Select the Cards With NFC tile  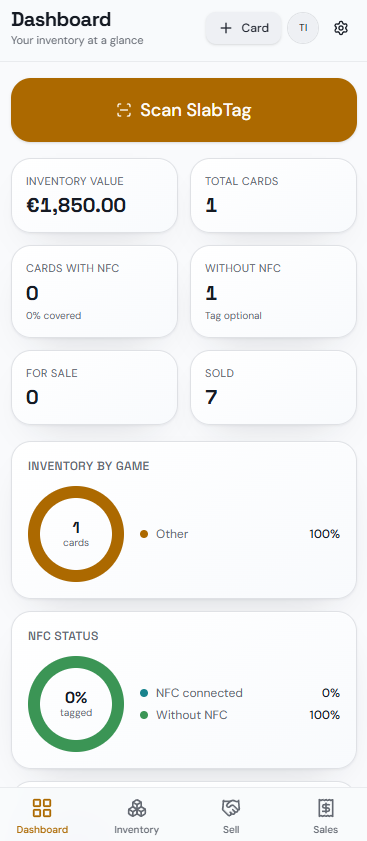coord(94,291)
